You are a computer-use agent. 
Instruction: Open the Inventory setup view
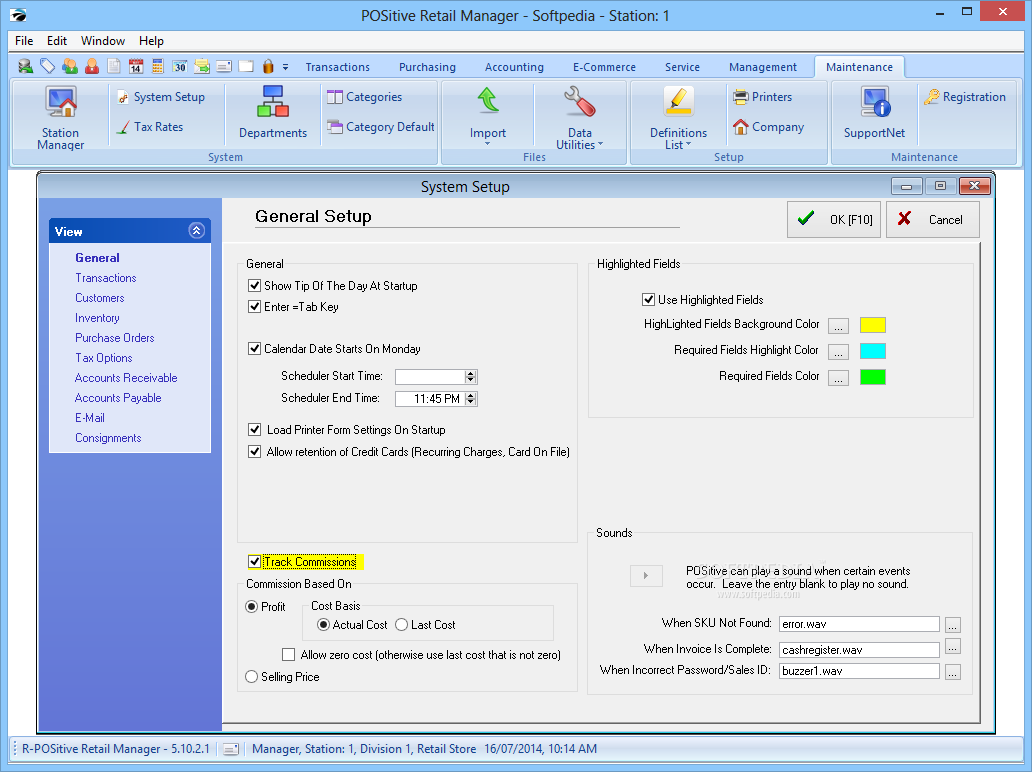point(97,318)
